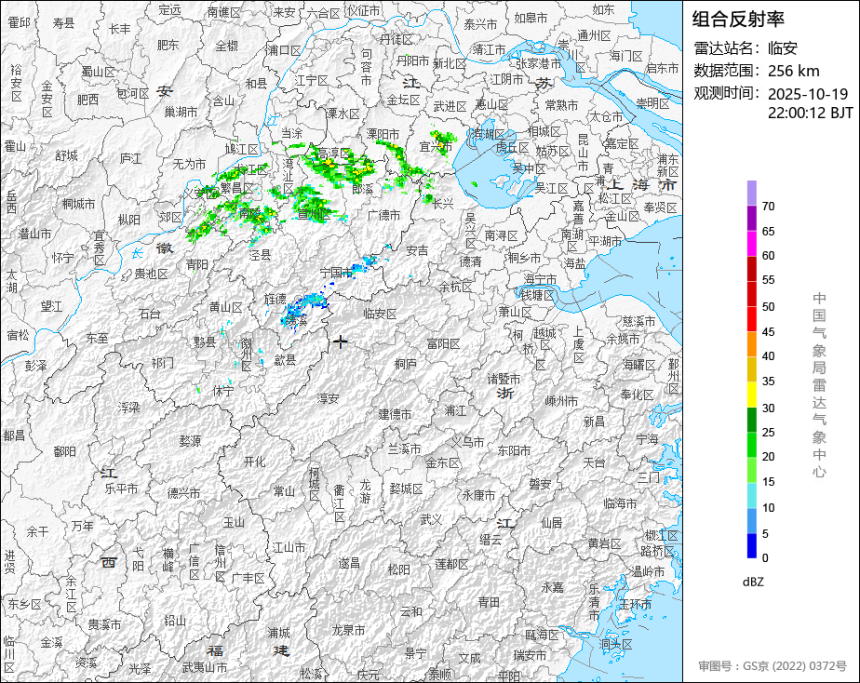
Task: Click the 江山市 map label
Action: pos(289,547)
